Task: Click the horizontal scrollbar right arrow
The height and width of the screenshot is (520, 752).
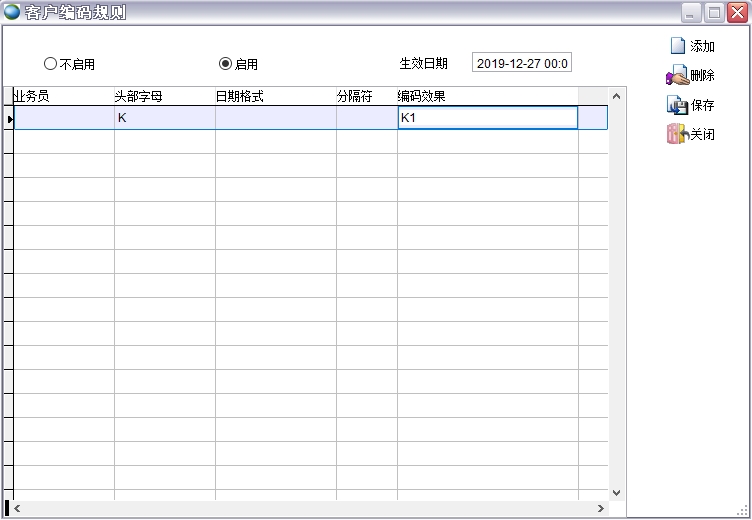Action: [600, 509]
